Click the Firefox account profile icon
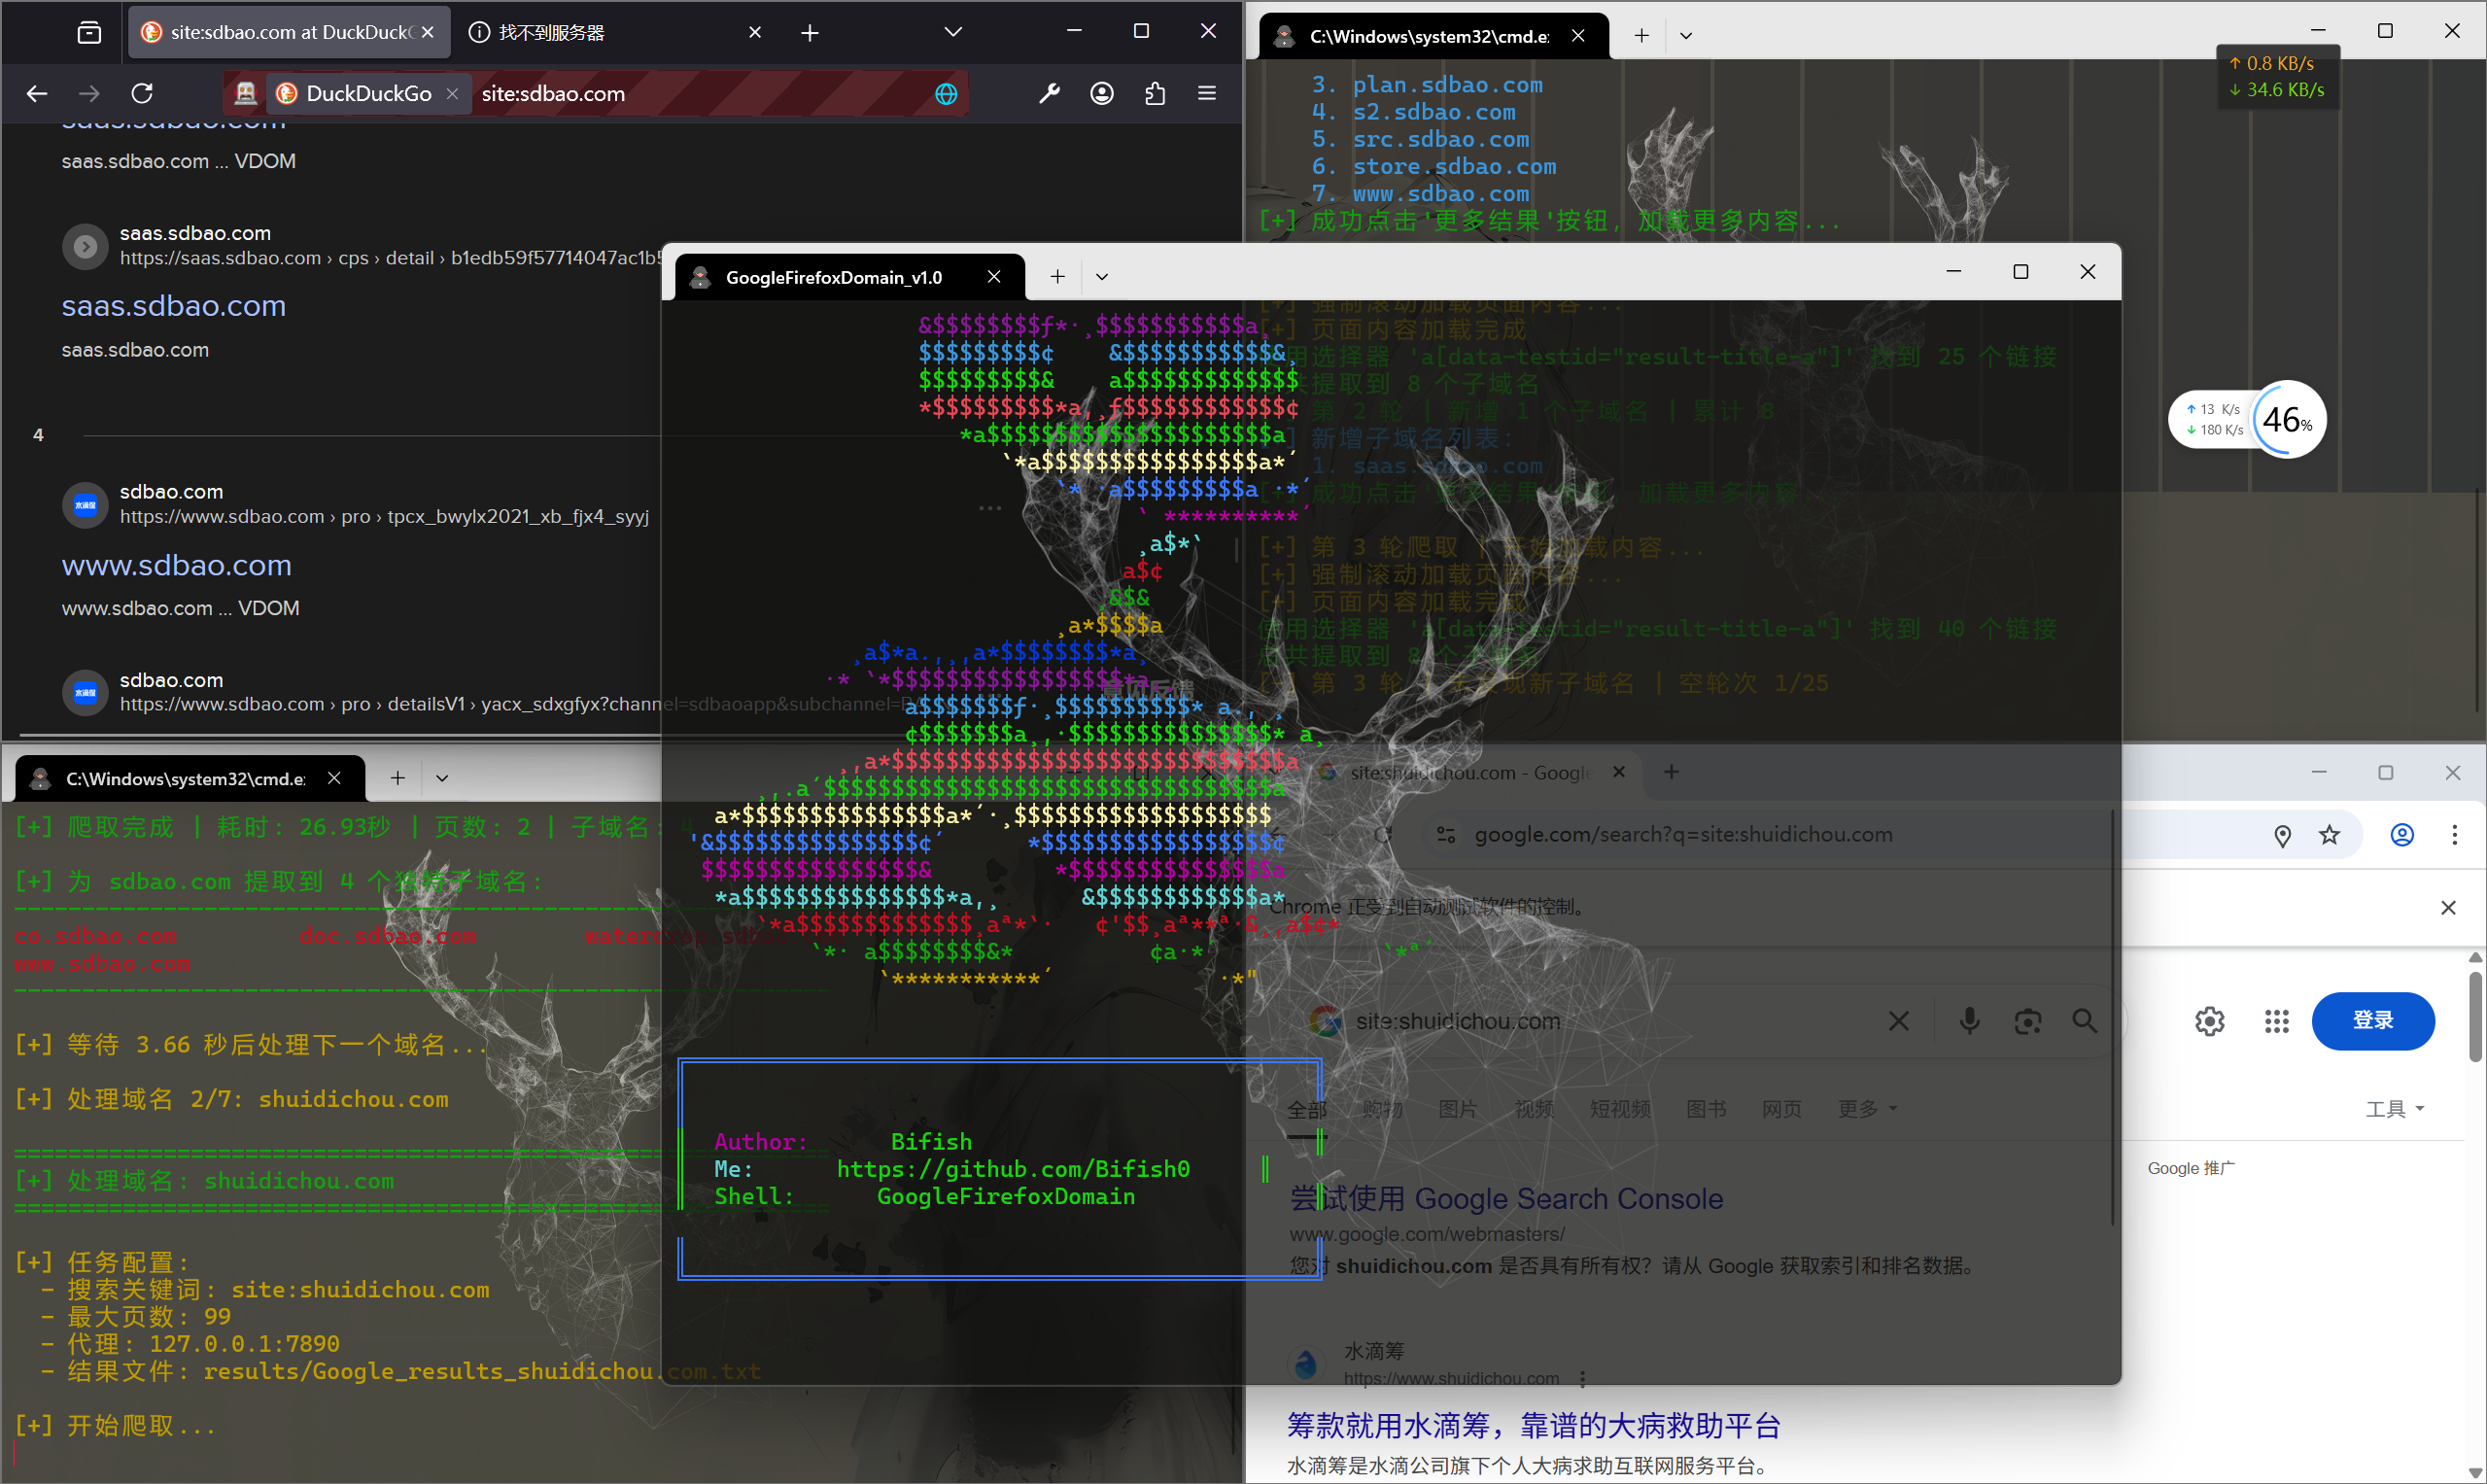Viewport: 2487px width, 1484px height. (x=1102, y=93)
